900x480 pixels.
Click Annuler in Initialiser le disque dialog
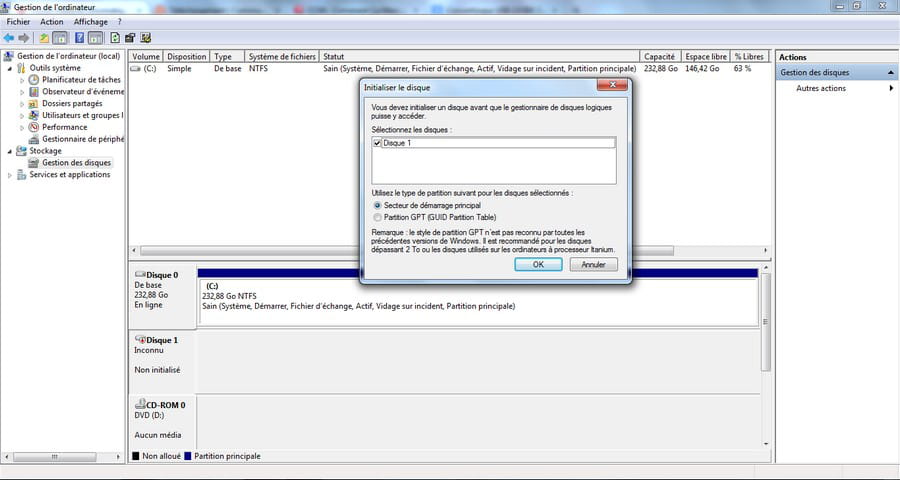[593, 265]
